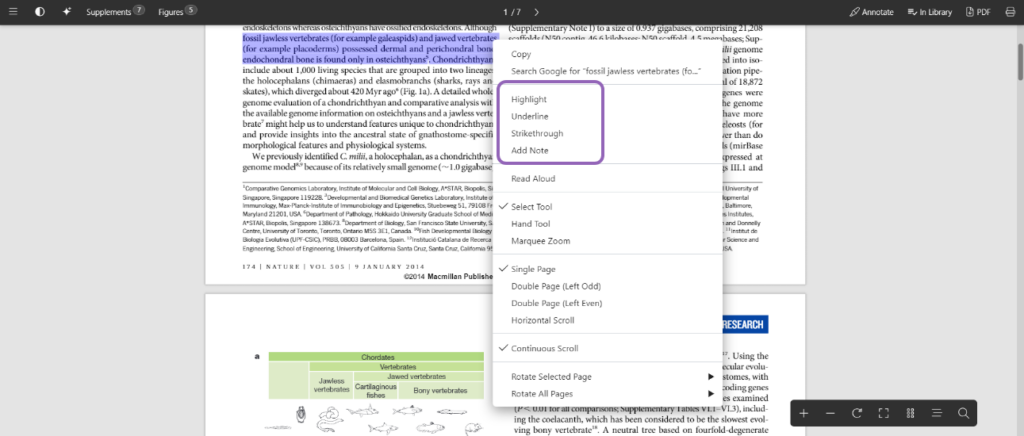Open the hamburger sidebar menu
Viewport: 1024px width, 436px height.
(12, 12)
